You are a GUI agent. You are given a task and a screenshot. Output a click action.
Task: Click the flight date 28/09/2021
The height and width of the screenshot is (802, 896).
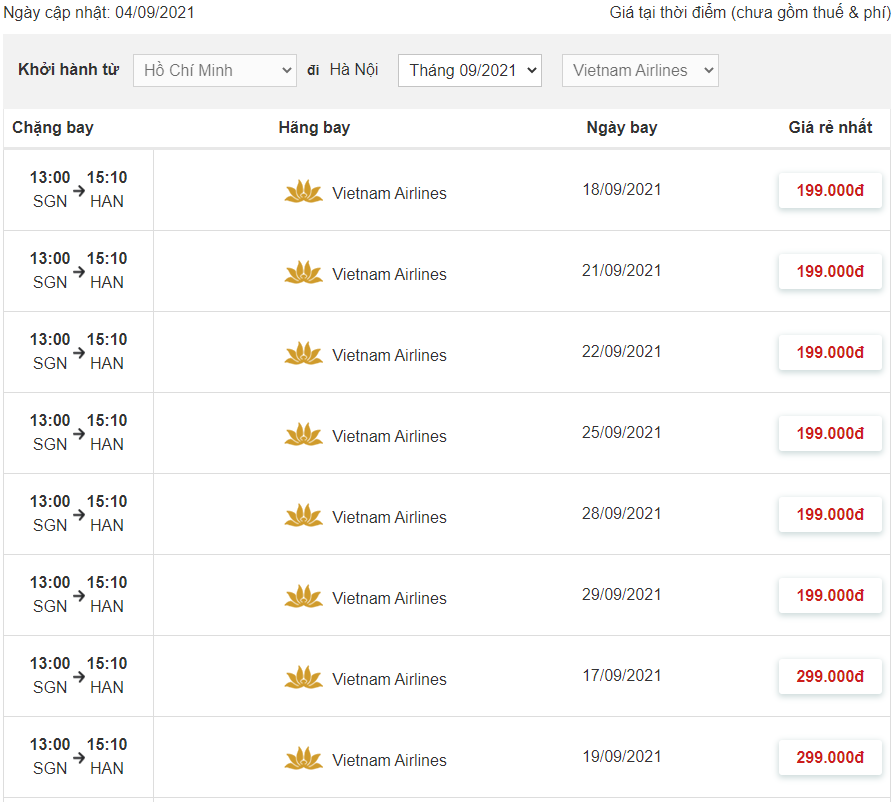coord(622,514)
